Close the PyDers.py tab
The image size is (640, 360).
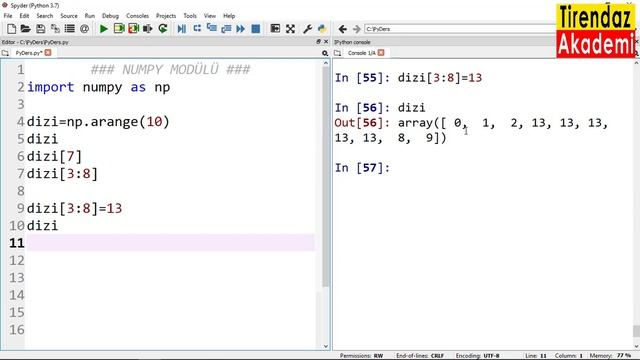[x=48, y=53]
